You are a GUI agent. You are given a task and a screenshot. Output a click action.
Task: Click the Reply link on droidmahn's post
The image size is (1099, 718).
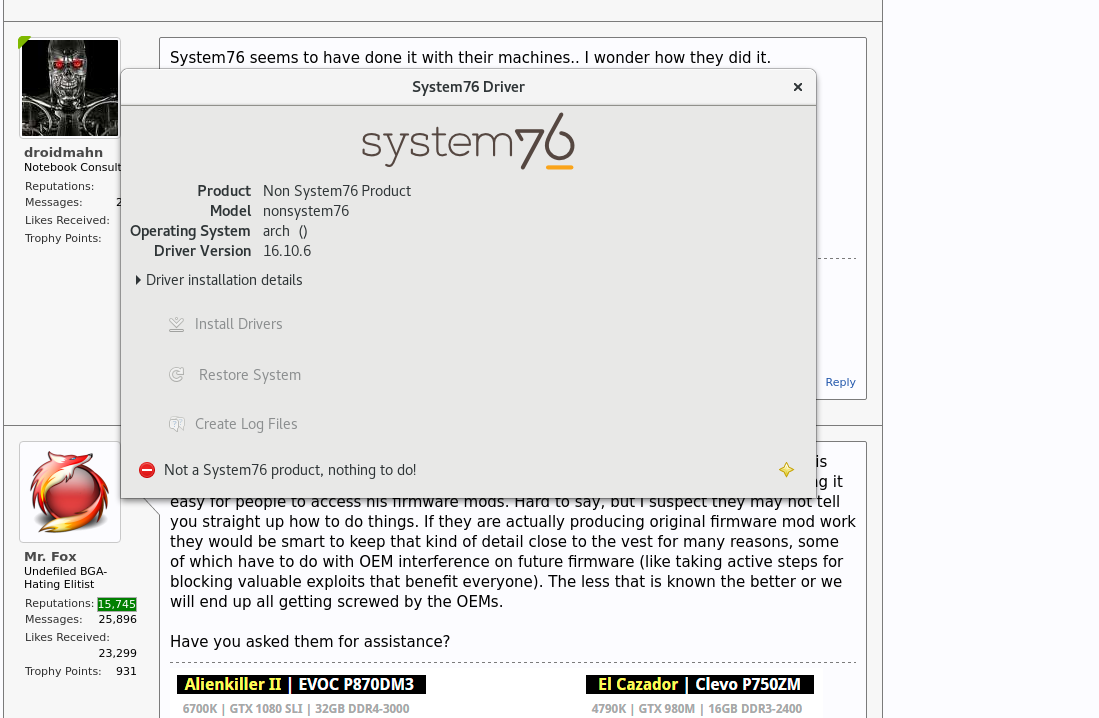point(840,382)
